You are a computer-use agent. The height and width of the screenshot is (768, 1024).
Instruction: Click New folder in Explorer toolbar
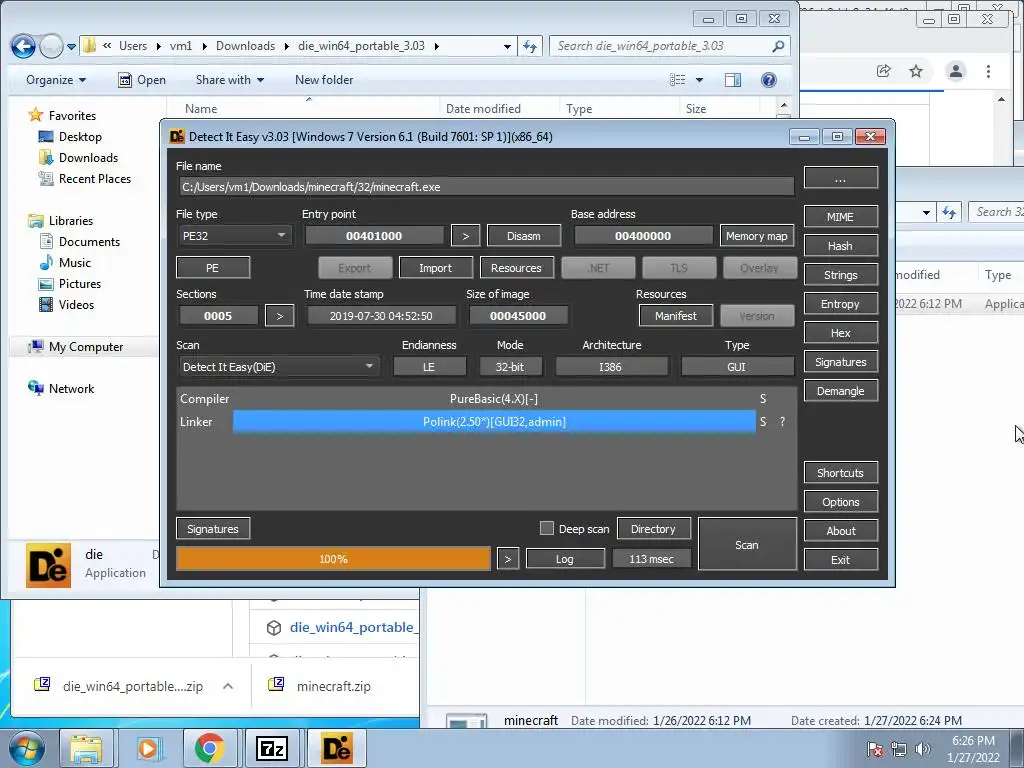pos(324,80)
